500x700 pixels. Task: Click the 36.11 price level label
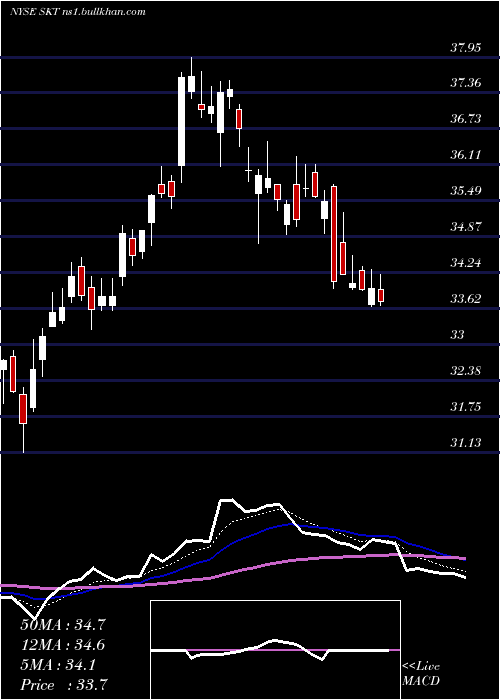(465, 155)
